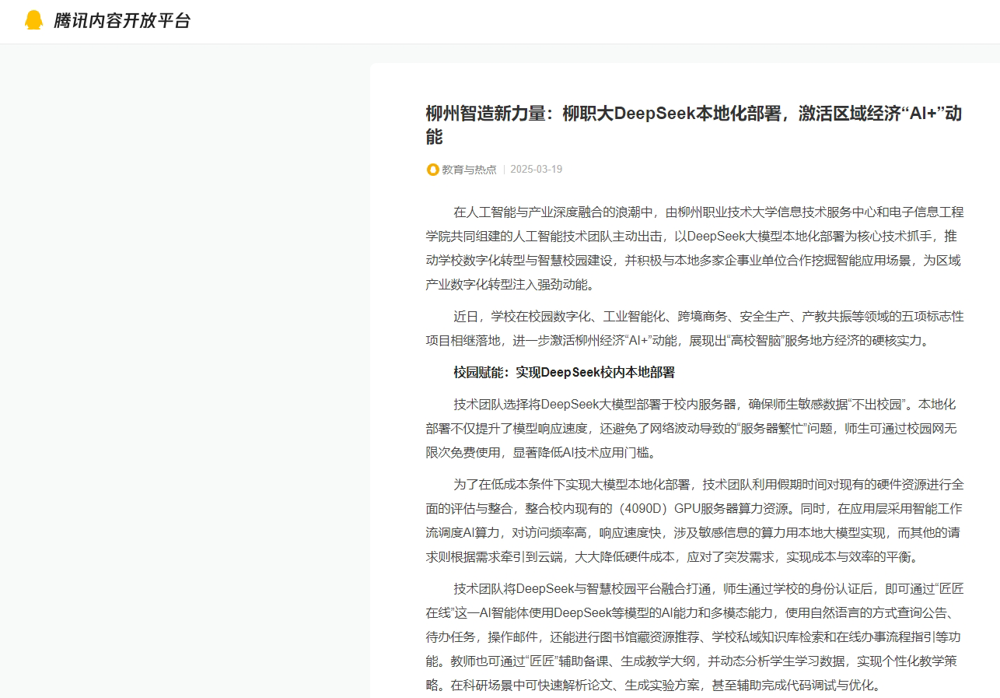Image resolution: width=1000 pixels, height=698 pixels.
Task: Click the divider between tag and date
Action: pos(505,169)
